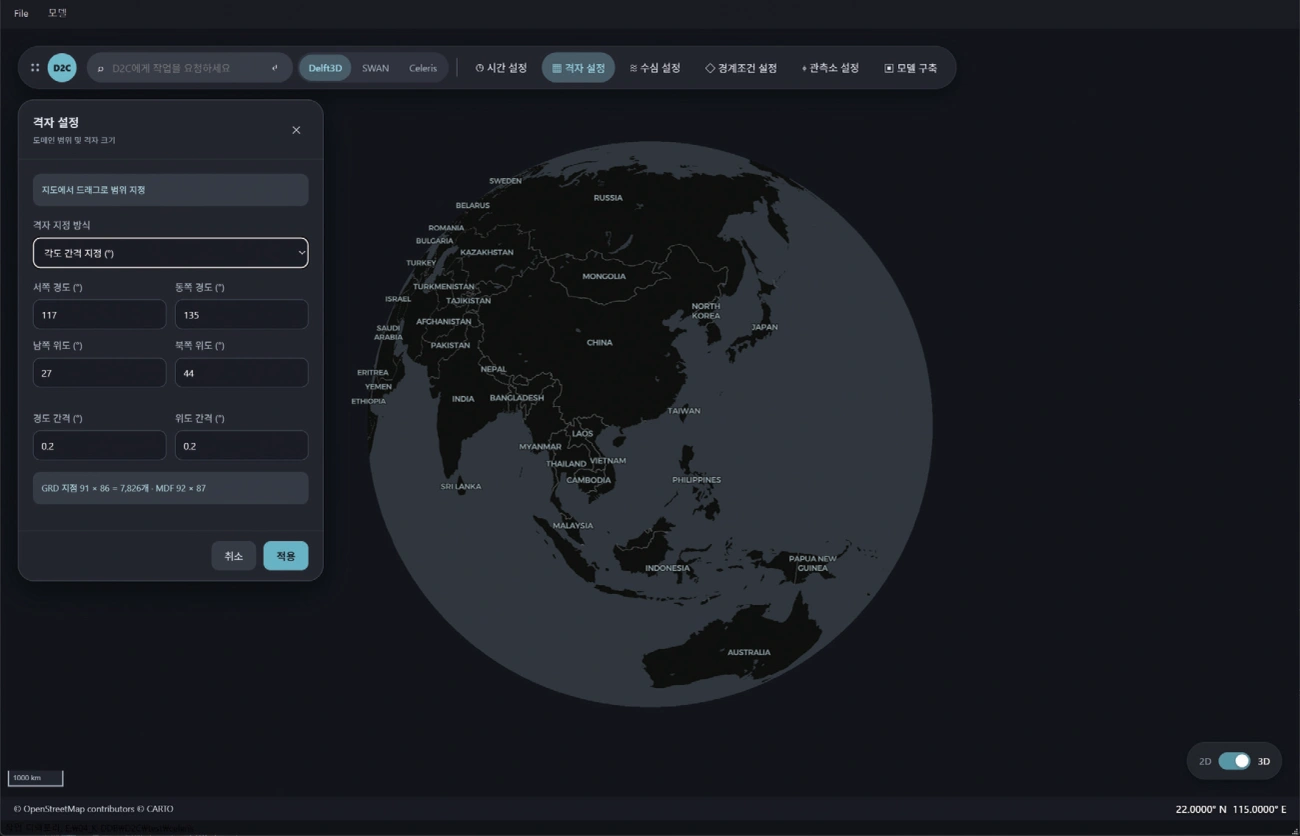1300x836 pixels.
Task: Click 지도에서 드래그로 범위 지정 button
Action: (171, 190)
